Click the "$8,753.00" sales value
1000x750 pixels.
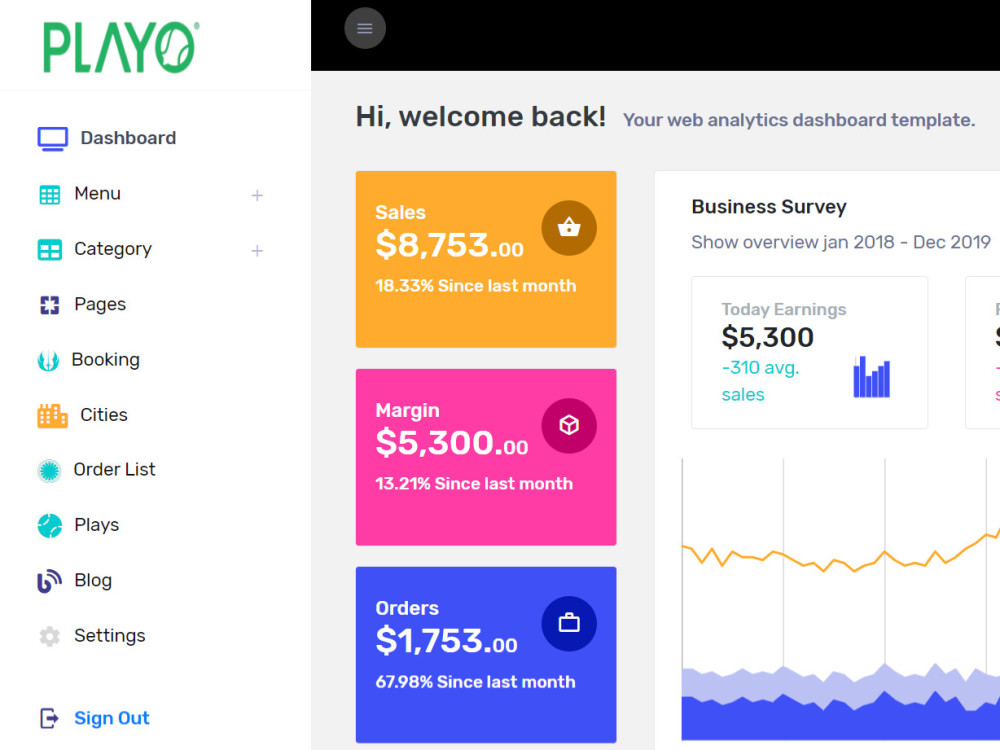tap(450, 245)
